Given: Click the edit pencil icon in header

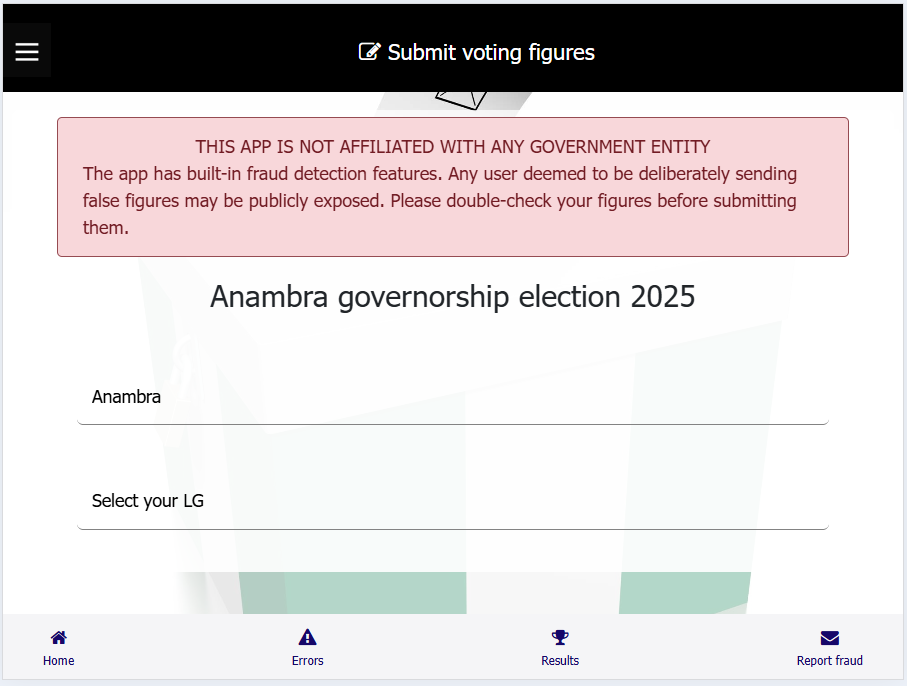Looking at the screenshot, I should [370, 51].
